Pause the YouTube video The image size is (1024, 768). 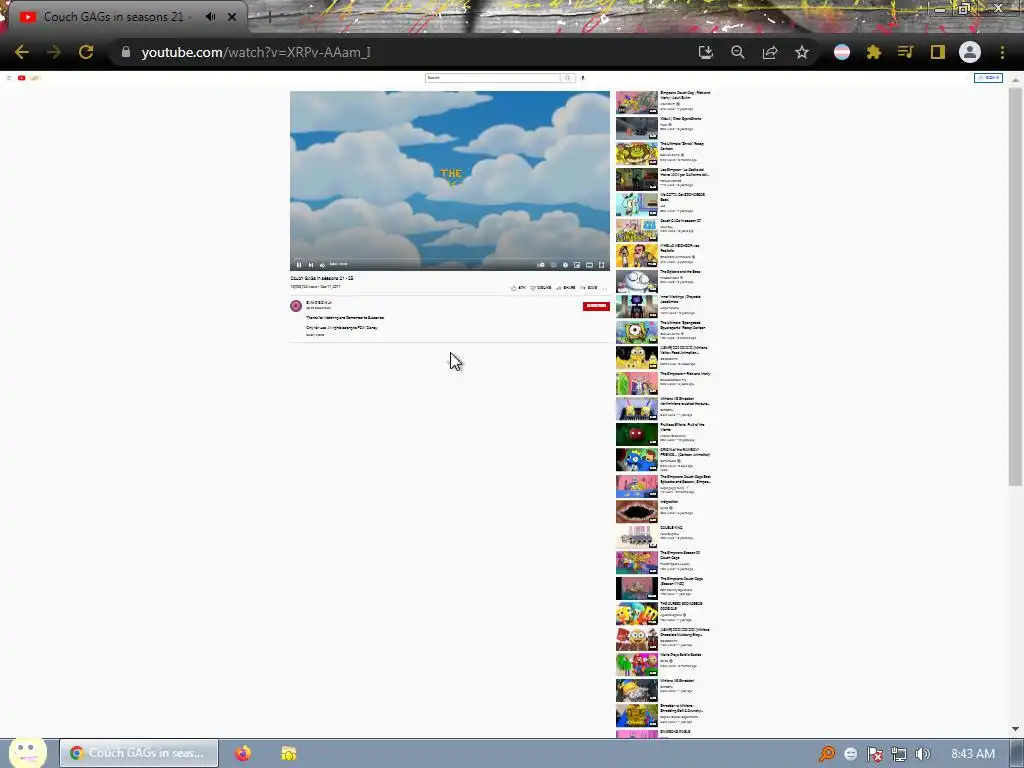point(299,264)
